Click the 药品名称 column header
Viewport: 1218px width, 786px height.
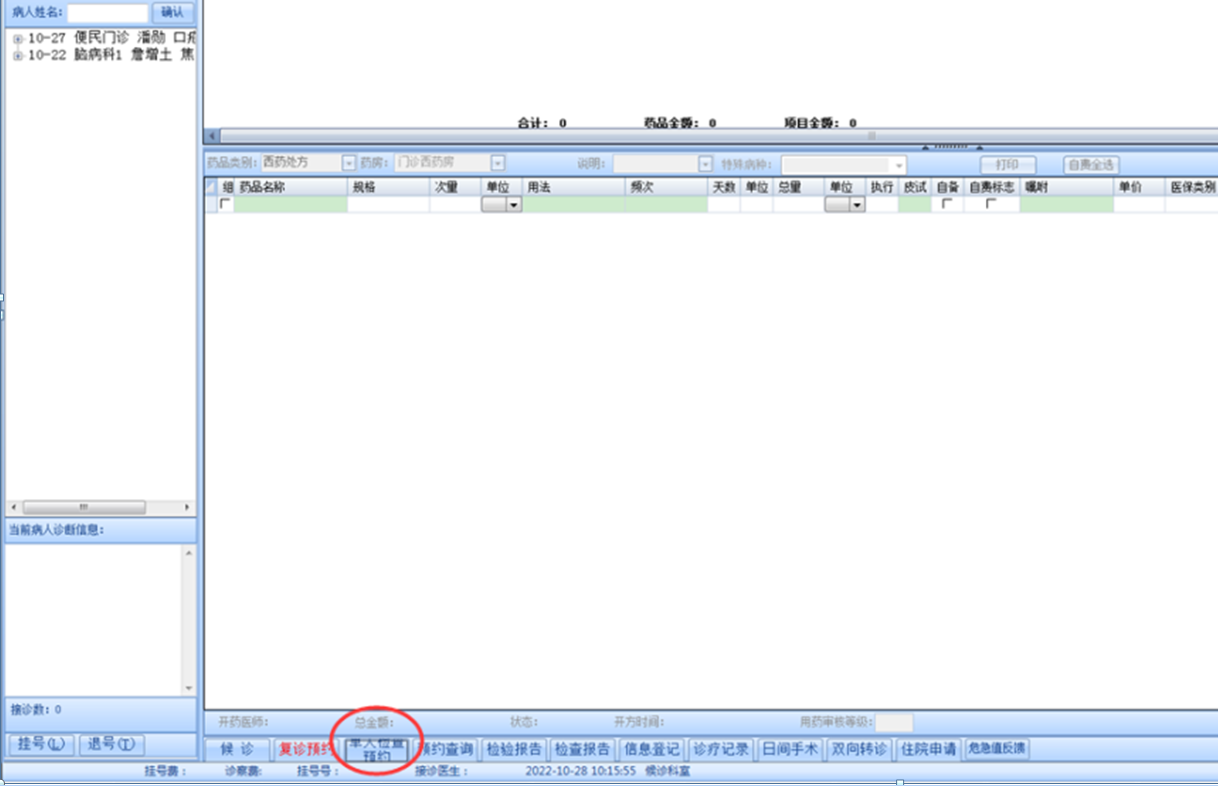(291, 187)
